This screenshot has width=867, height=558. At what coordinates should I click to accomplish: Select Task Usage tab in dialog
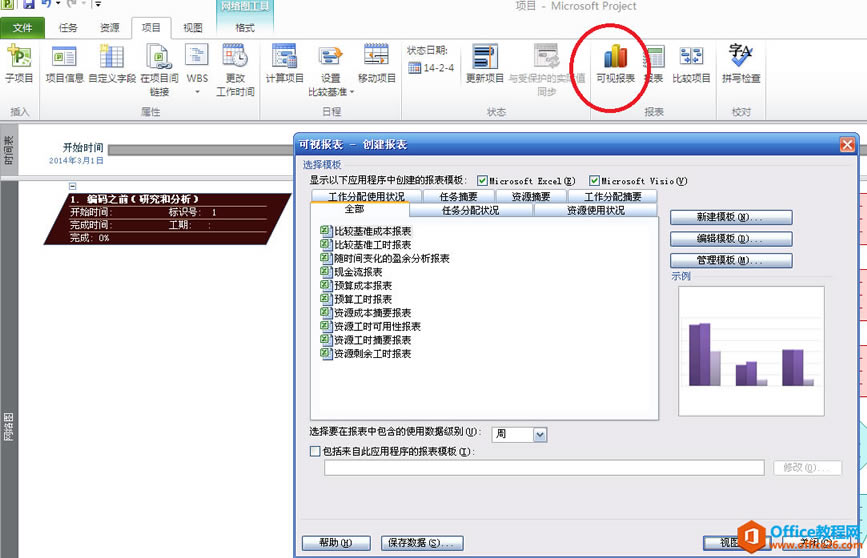tap(471, 210)
